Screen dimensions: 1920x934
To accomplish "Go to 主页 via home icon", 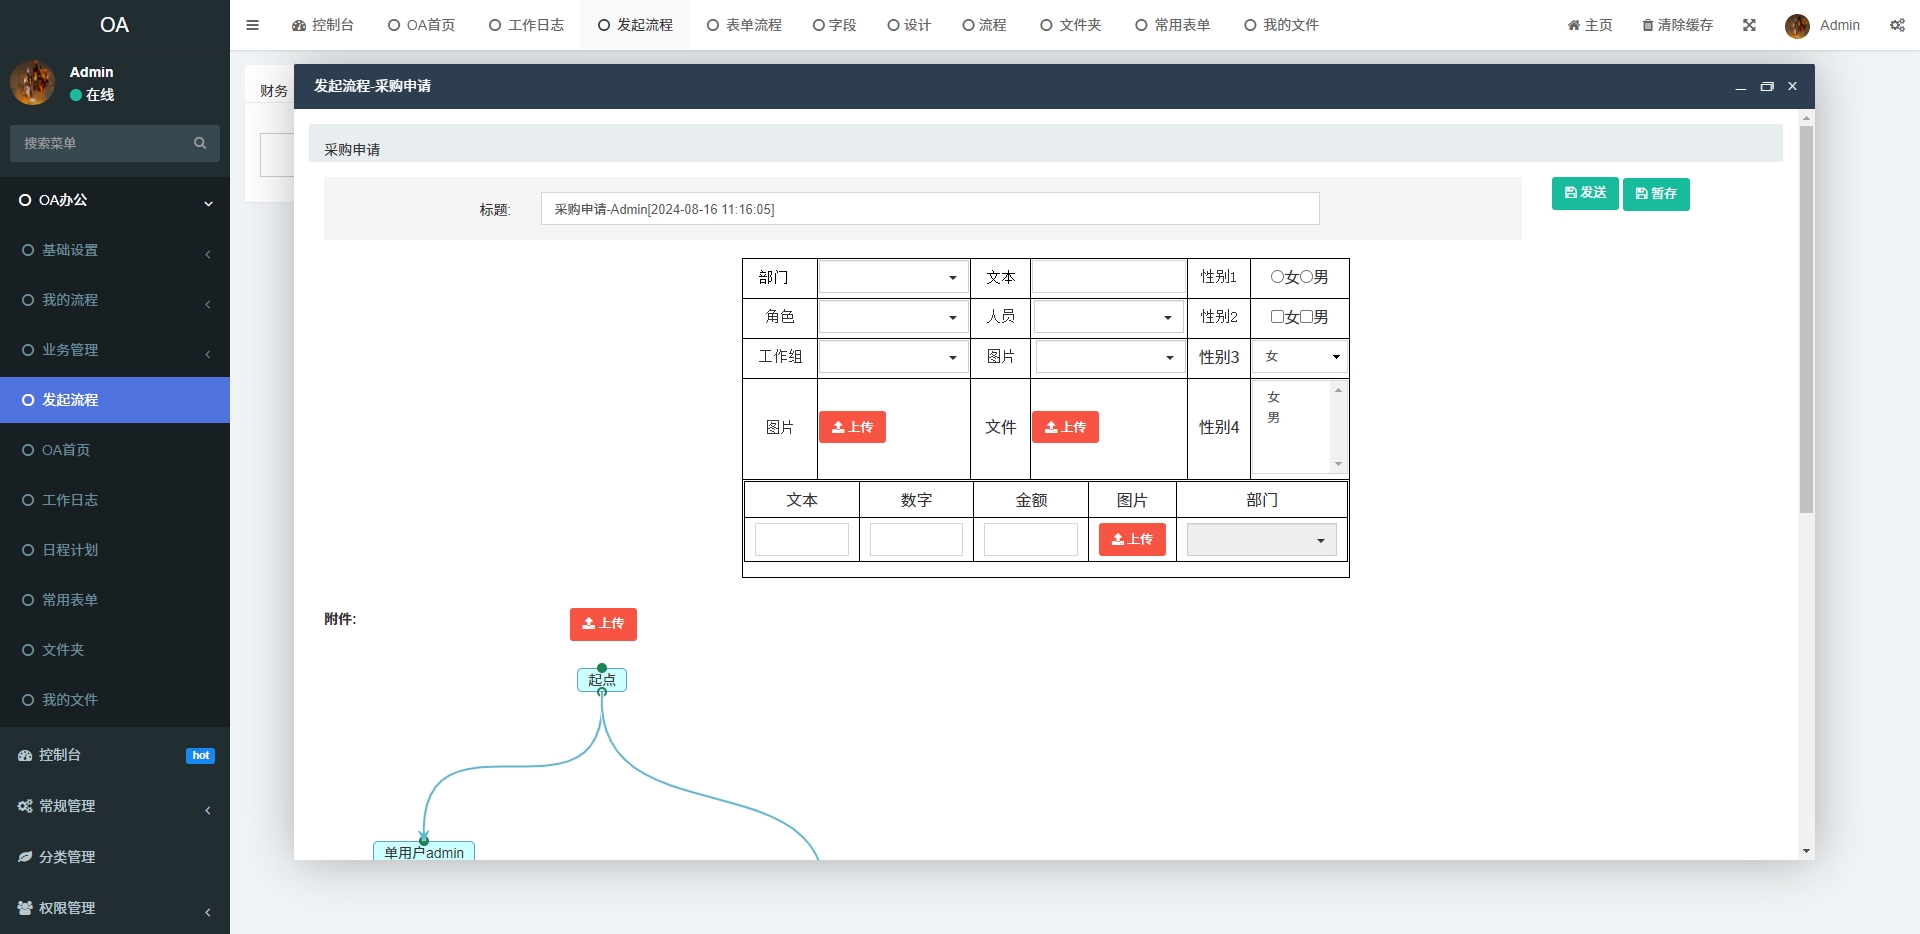I will tap(1589, 25).
